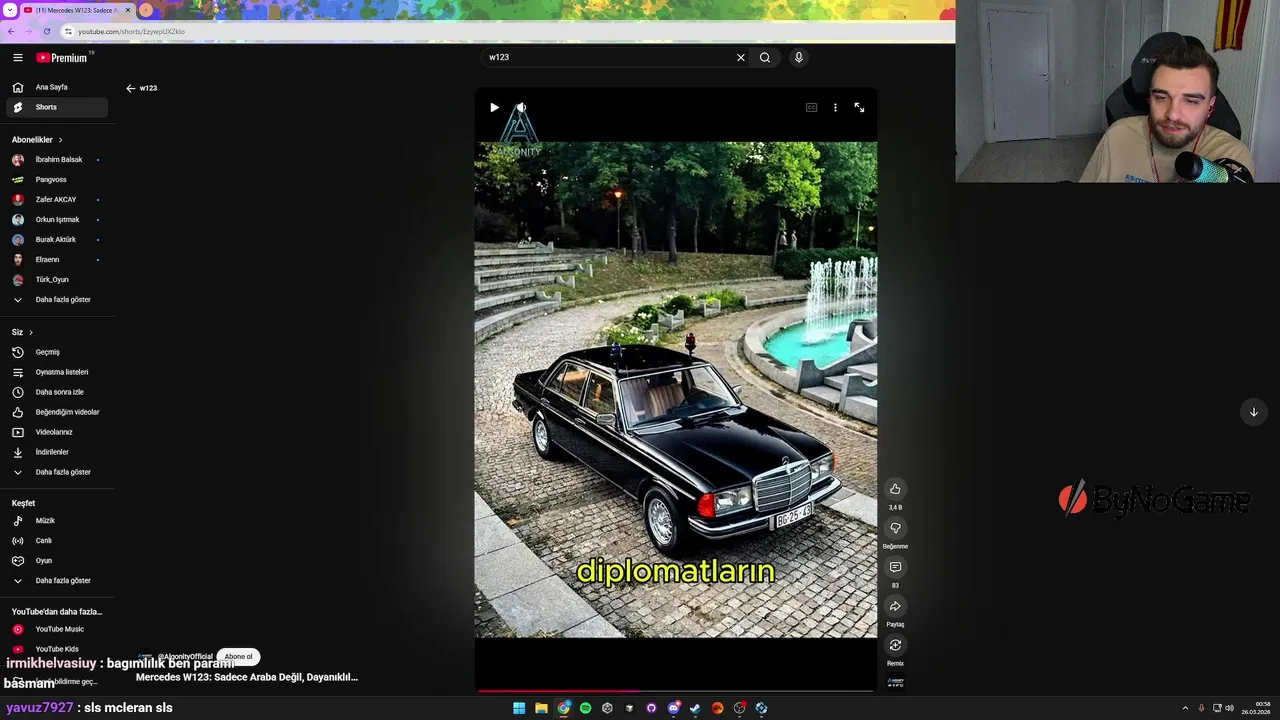This screenshot has width=1280, height=720.
Task: Open Ana Sayfa in sidebar
Action: (x=57, y=87)
